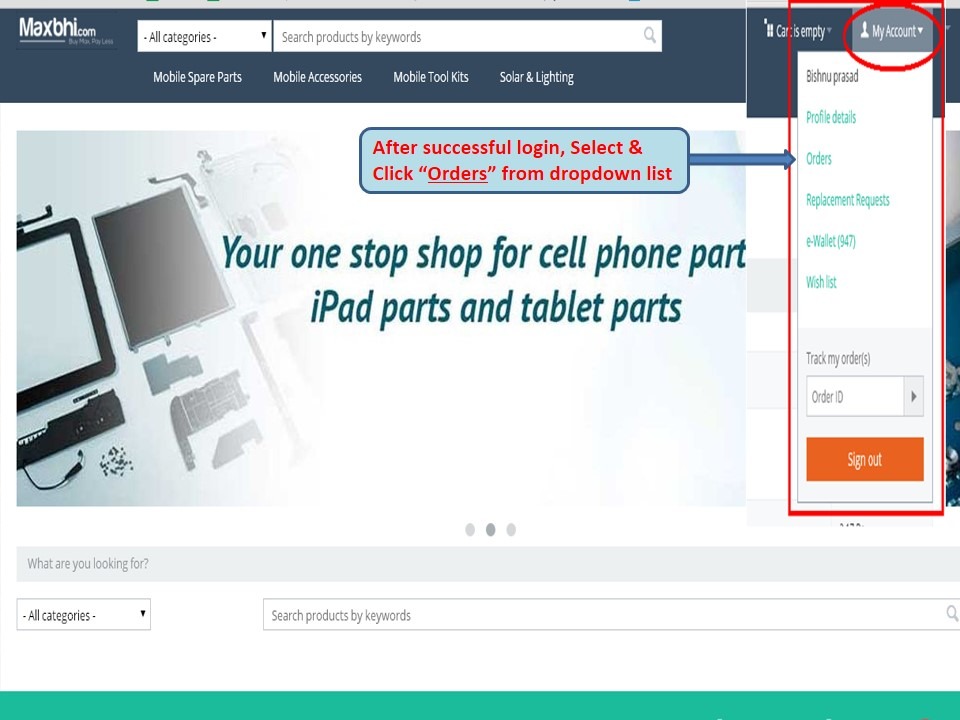Open the top All categories dropdown

(204, 36)
